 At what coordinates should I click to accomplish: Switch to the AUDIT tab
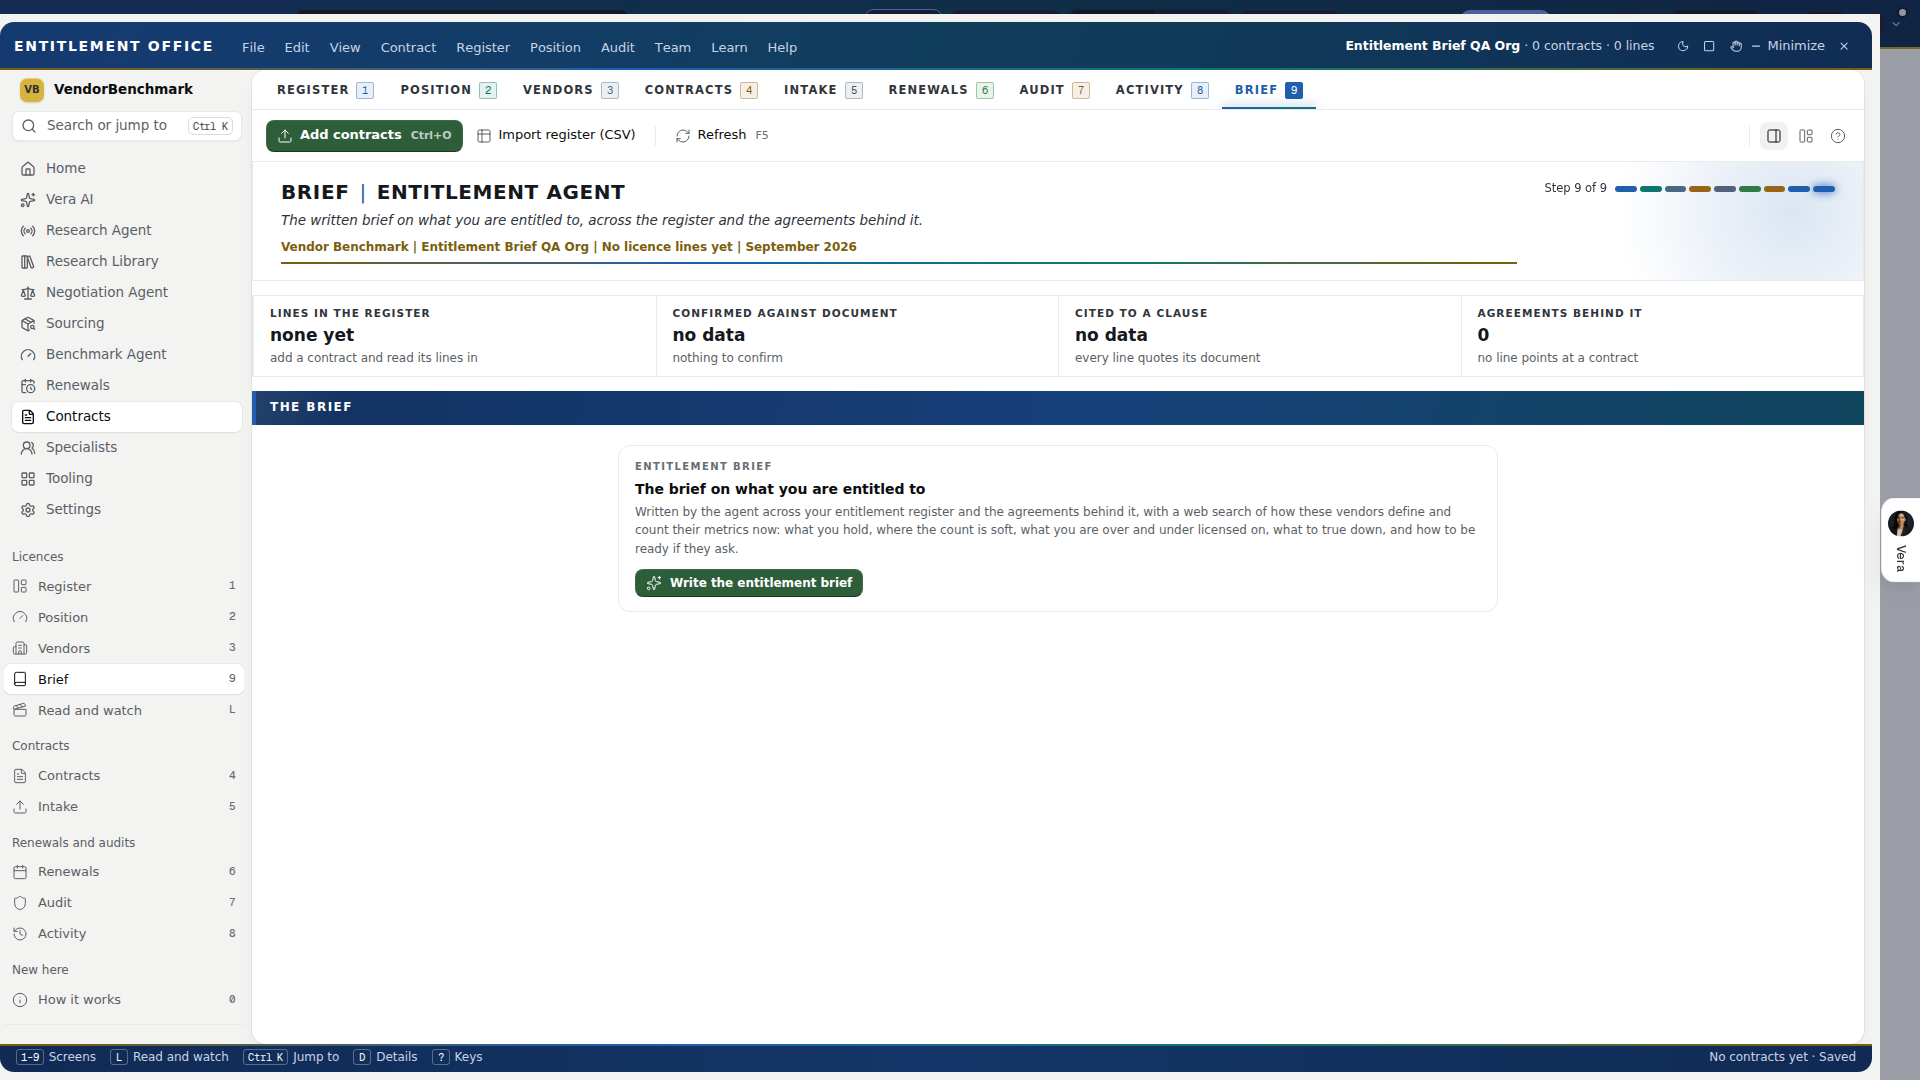(x=1054, y=90)
